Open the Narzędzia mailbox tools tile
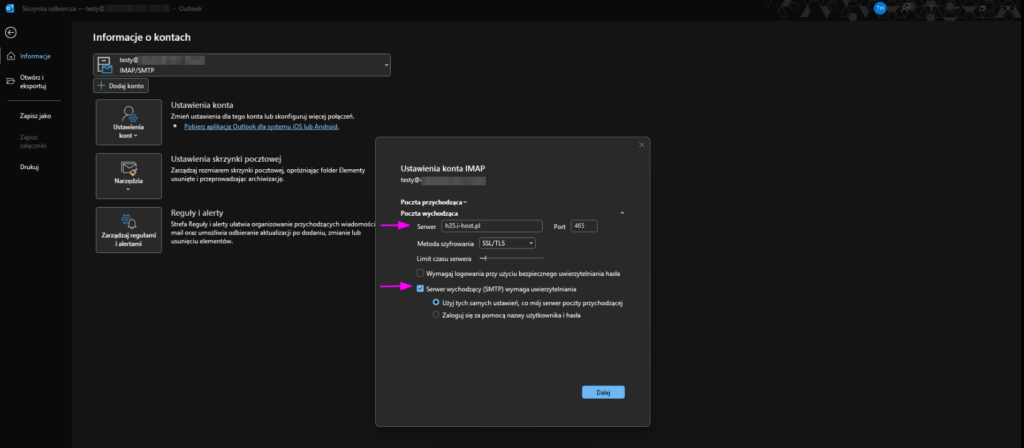Viewport: 1024px width, 448px height. click(130, 176)
